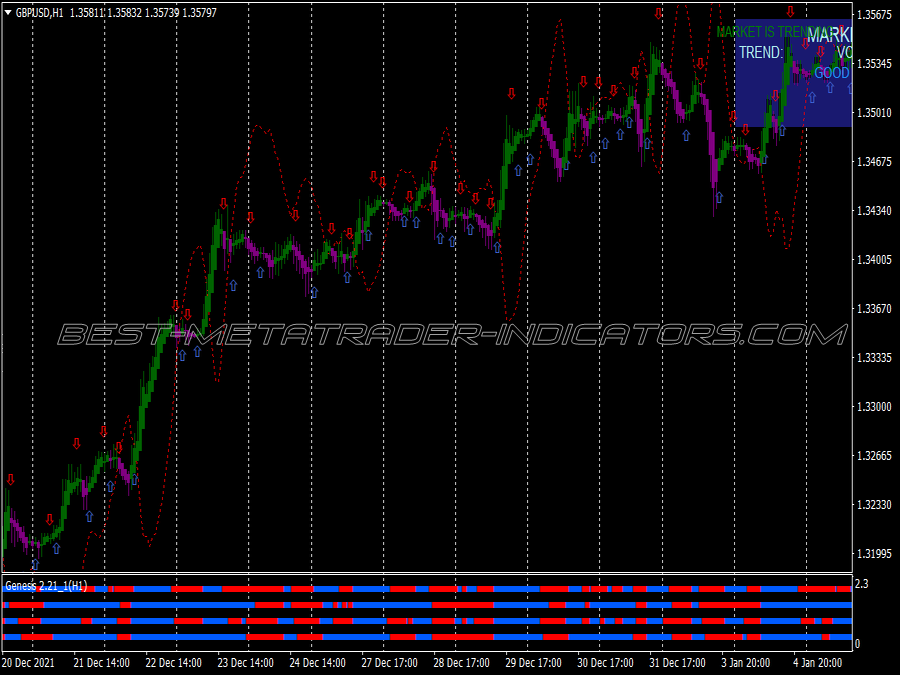Click the 22 Dec 14:00 time label
Screen dimensions: 900x675
click(173, 663)
